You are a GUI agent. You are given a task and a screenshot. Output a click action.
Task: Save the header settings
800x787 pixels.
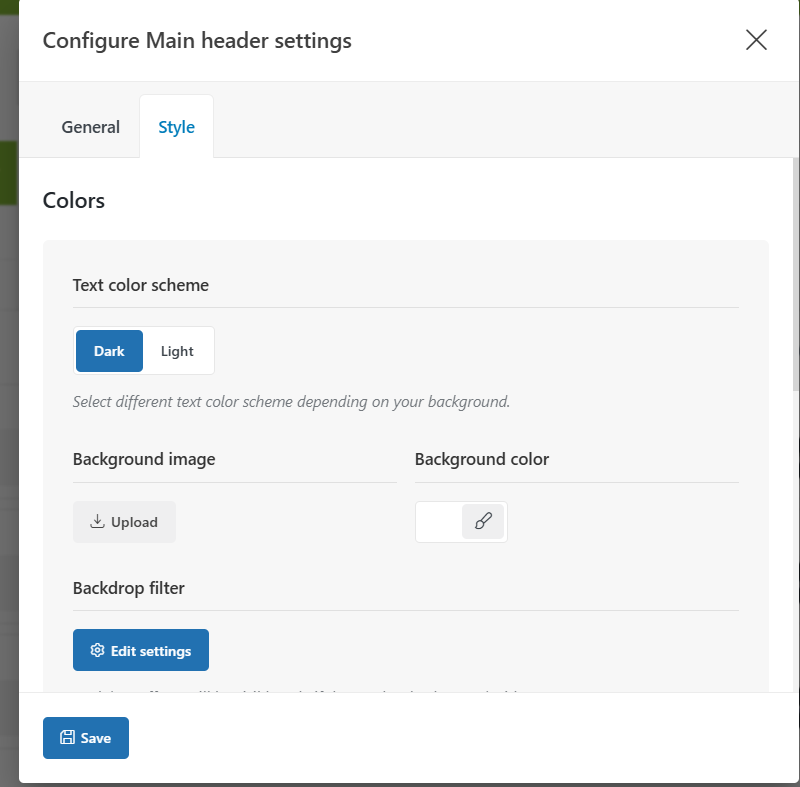pyautogui.click(x=86, y=738)
